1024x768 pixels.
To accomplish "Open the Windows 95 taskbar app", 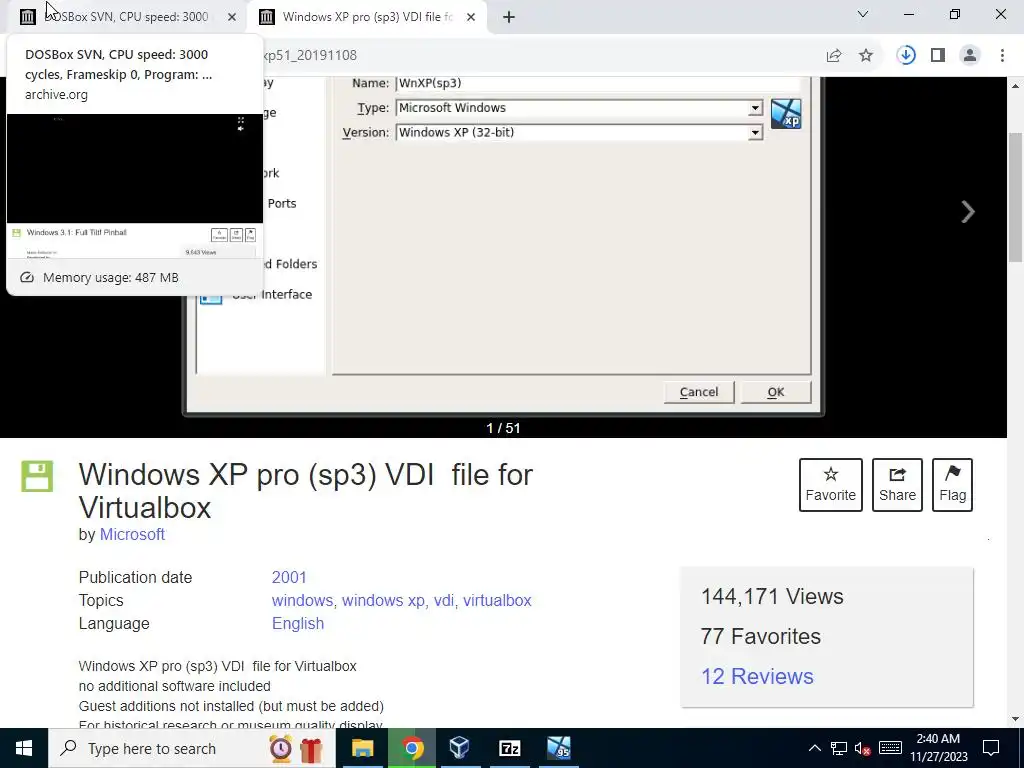I will [558, 748].
